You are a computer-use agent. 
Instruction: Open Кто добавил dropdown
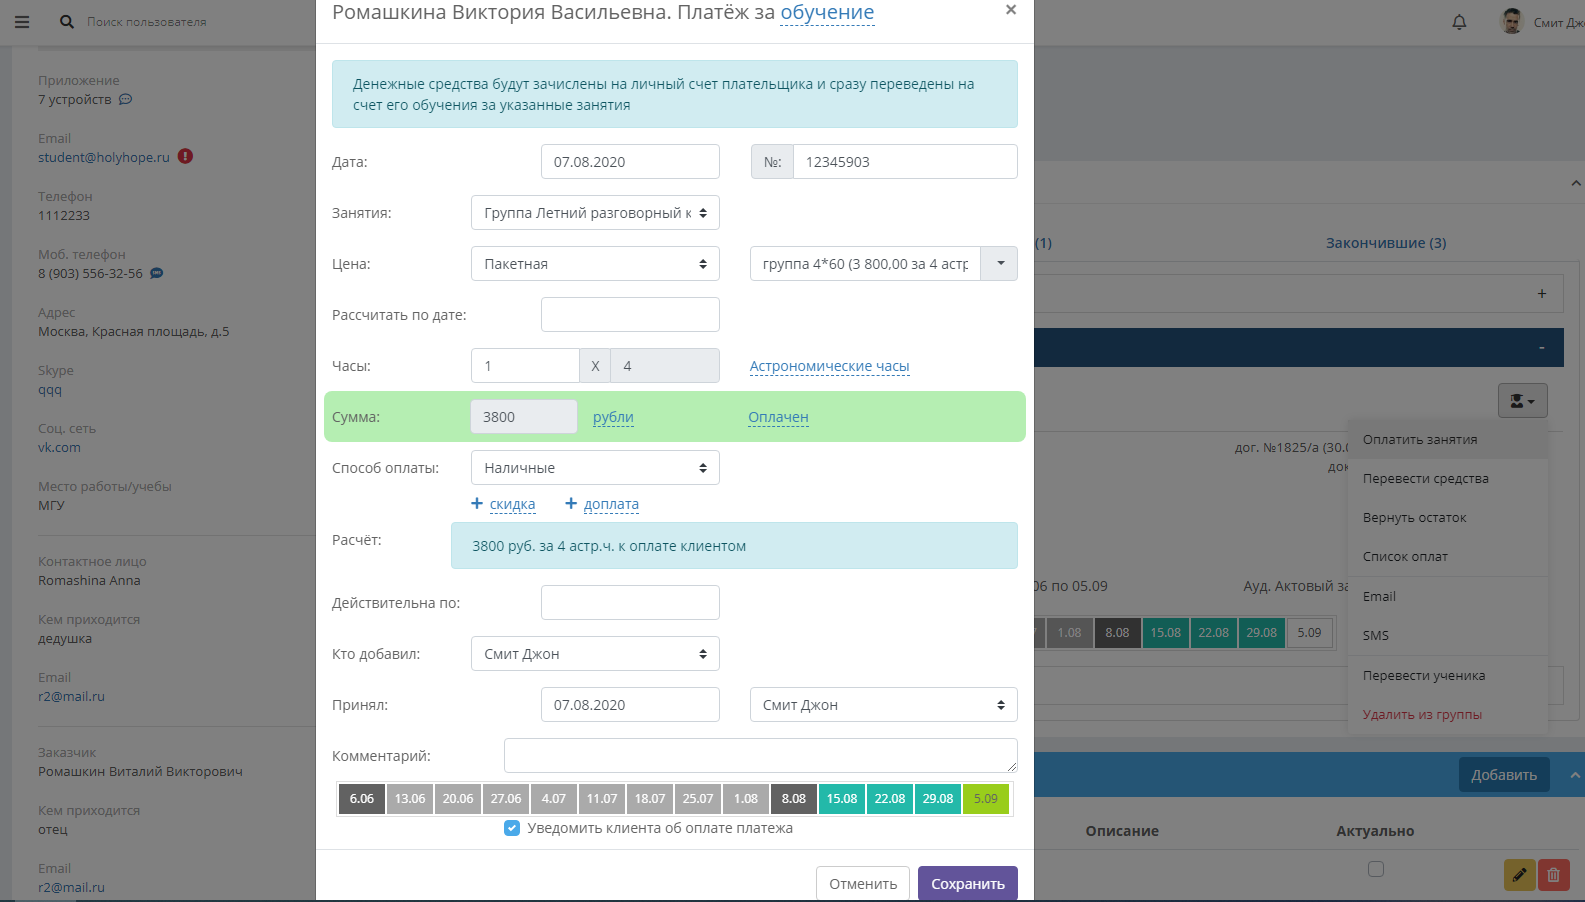(595, 654)
